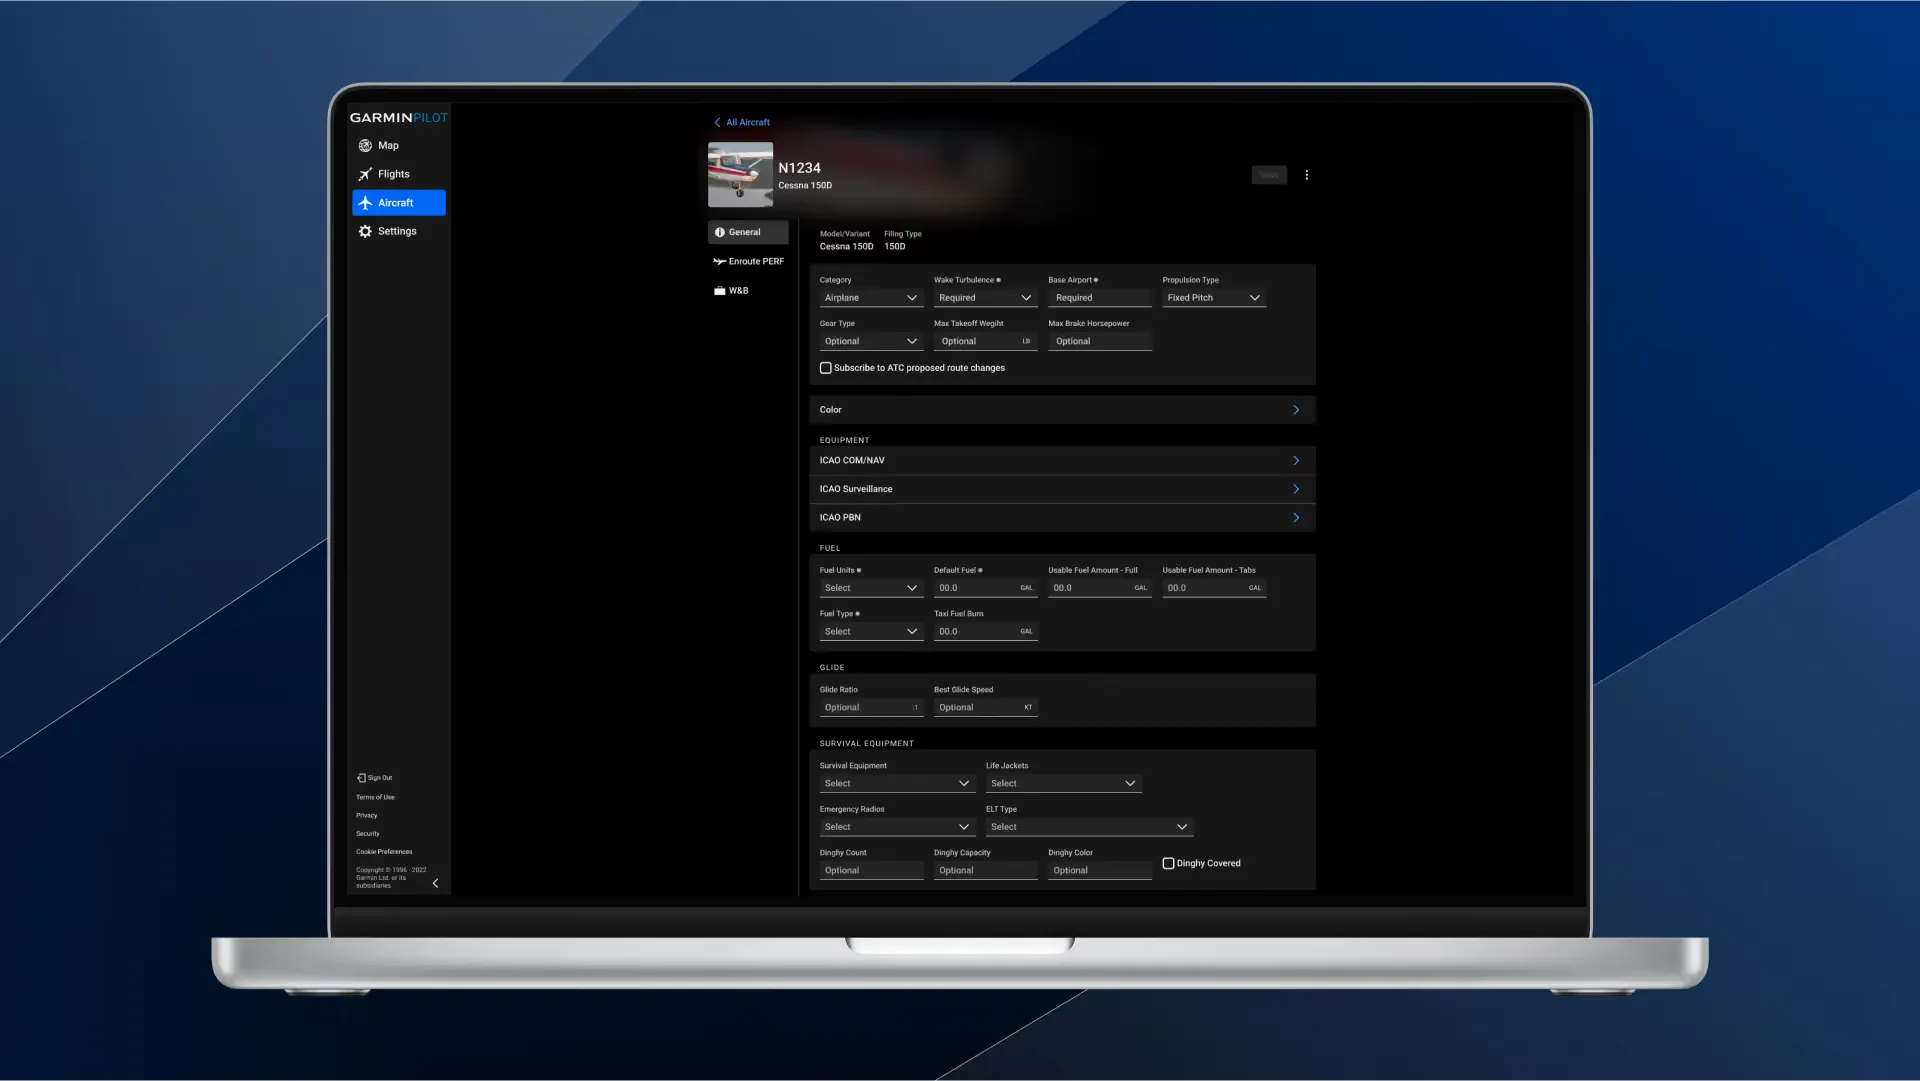Image resolution: width=1920 pixels, height=1081 pixels.
Task: Click the Sign Out icon
Action: (x=361, y=778)
